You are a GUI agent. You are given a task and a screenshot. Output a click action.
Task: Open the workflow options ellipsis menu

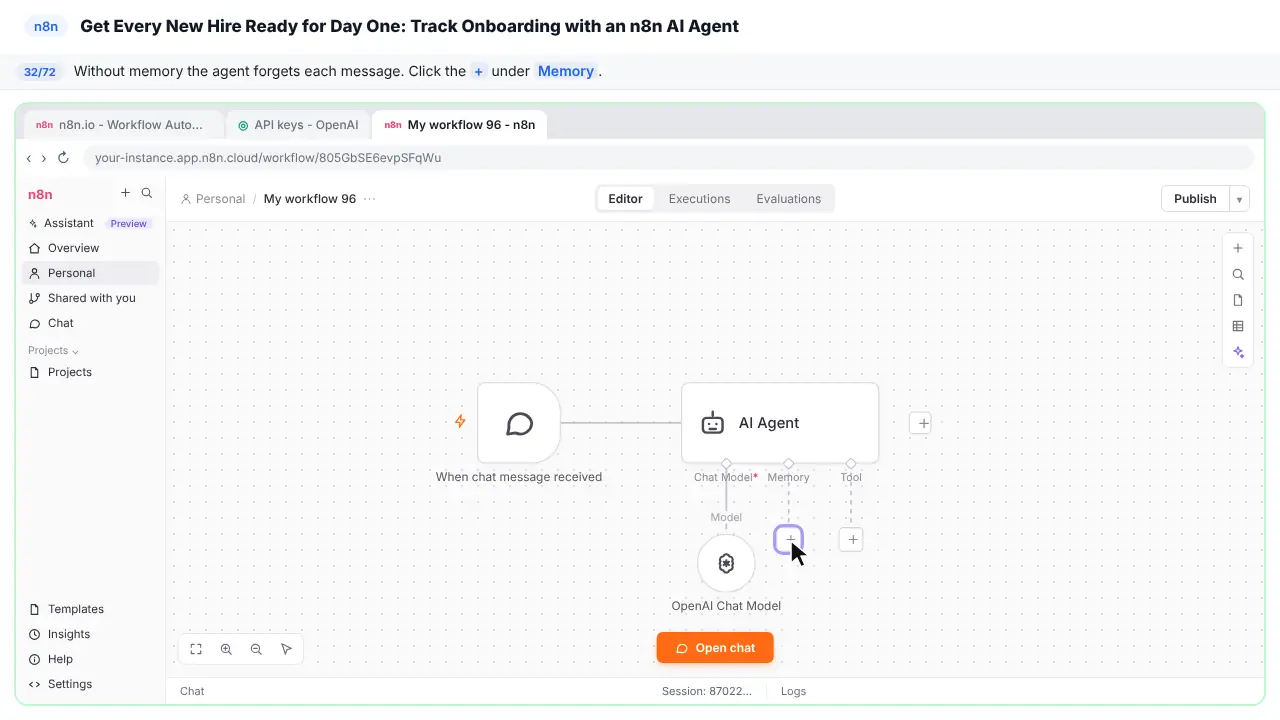click(x=370, y=199)
